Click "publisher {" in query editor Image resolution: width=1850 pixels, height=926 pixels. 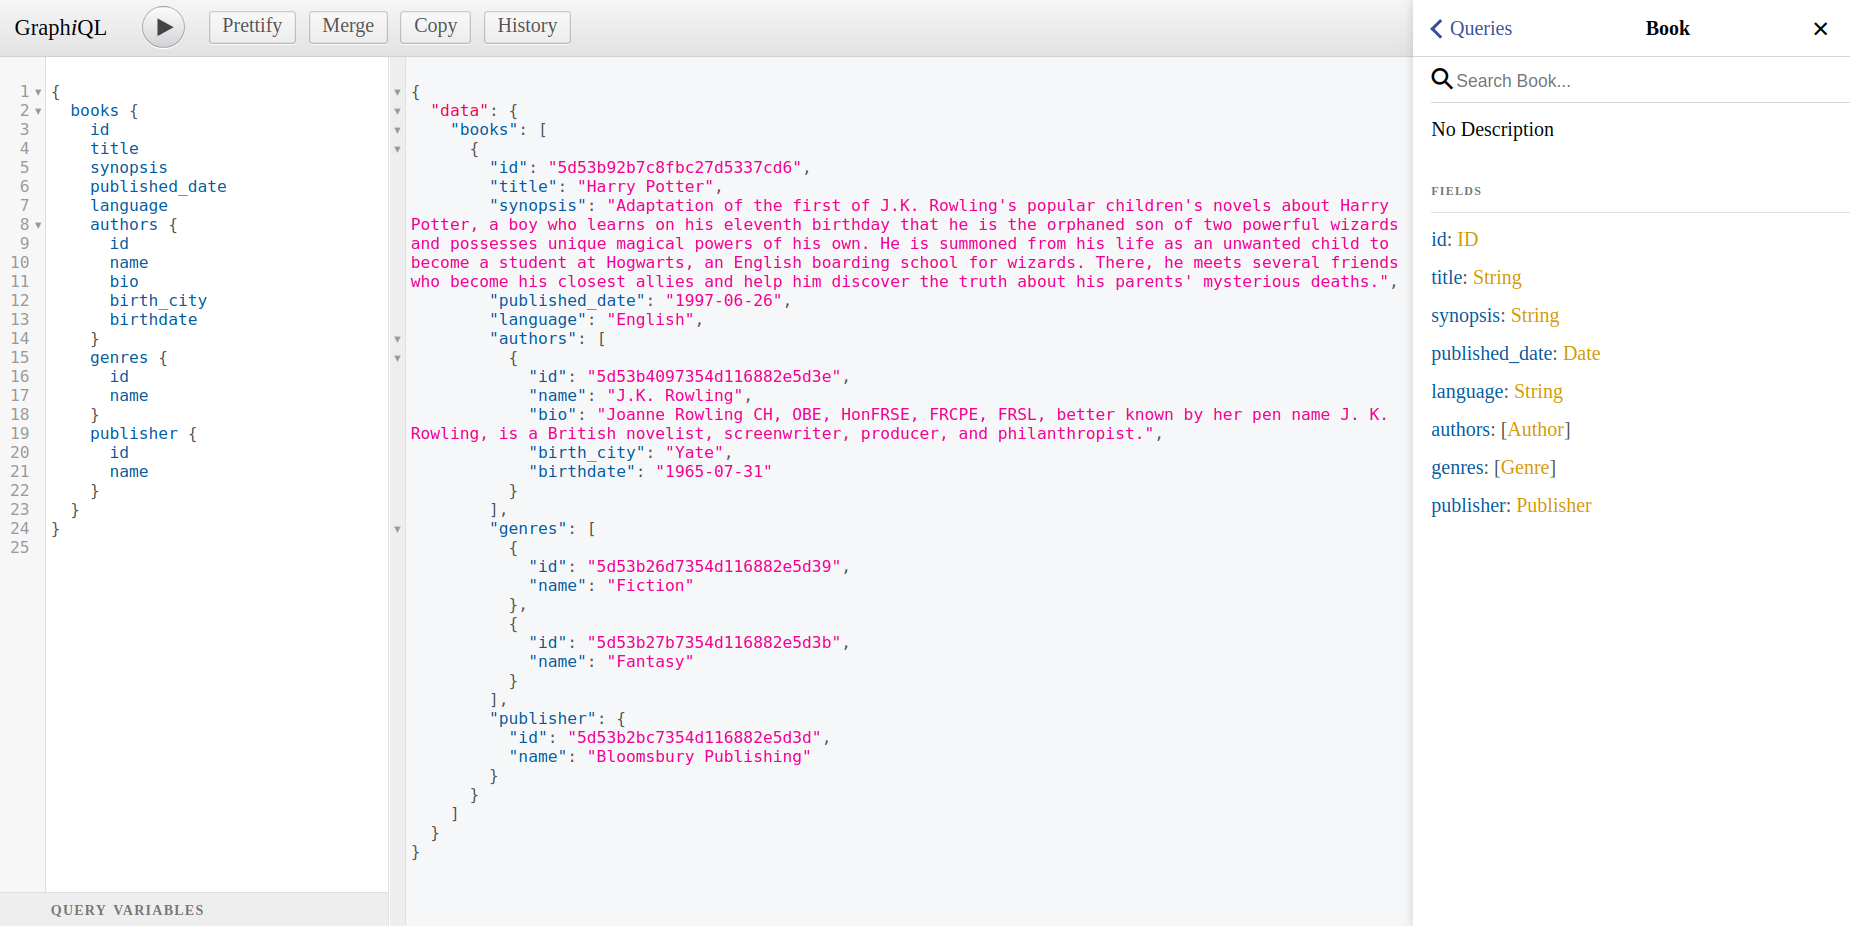tap(143, 434)
